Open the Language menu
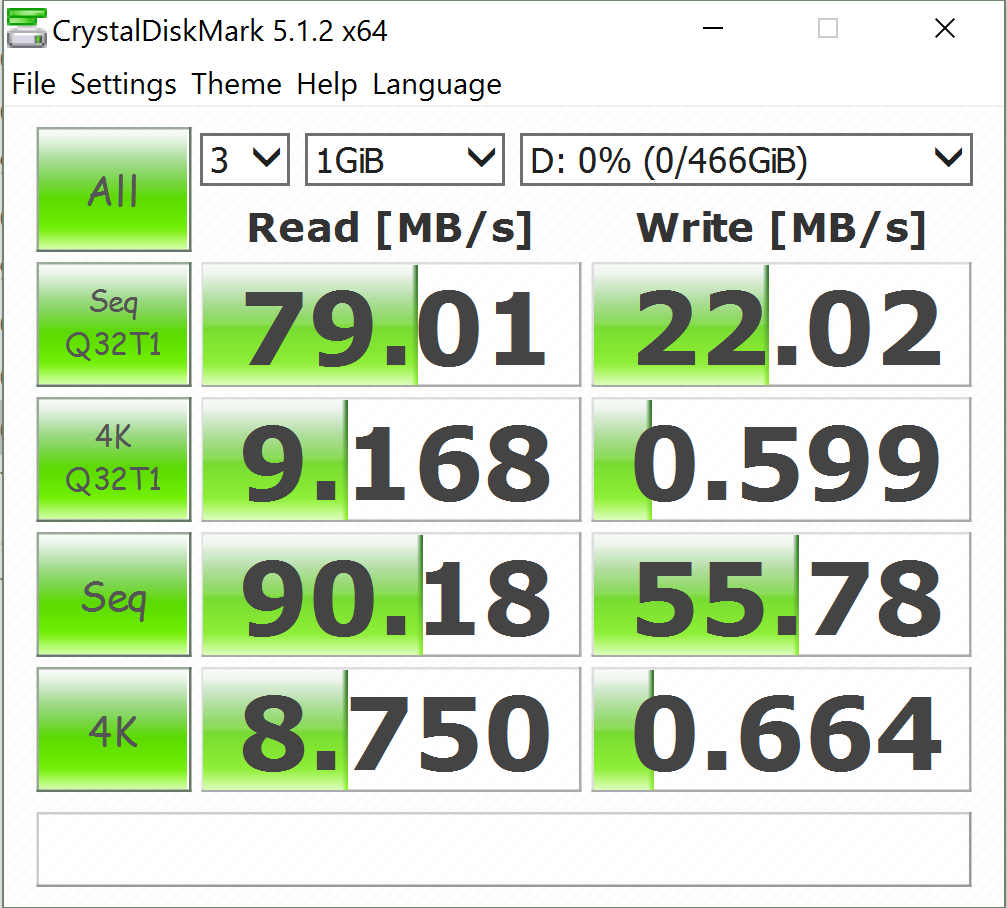 pyautogui.click(x=437, y=85)
